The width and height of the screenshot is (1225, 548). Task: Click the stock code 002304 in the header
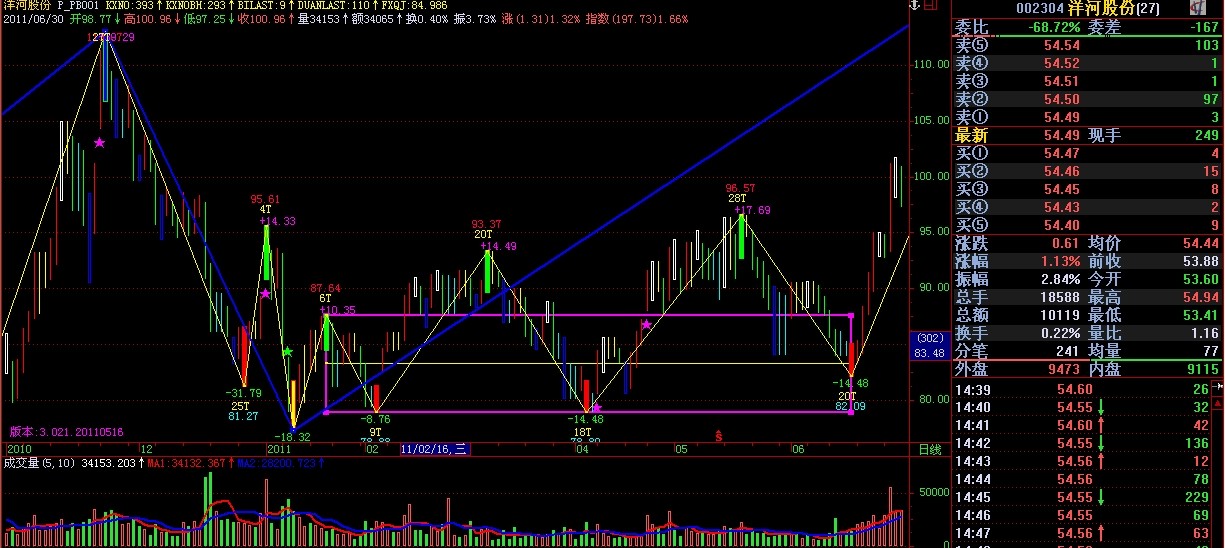pos(1038,8)
